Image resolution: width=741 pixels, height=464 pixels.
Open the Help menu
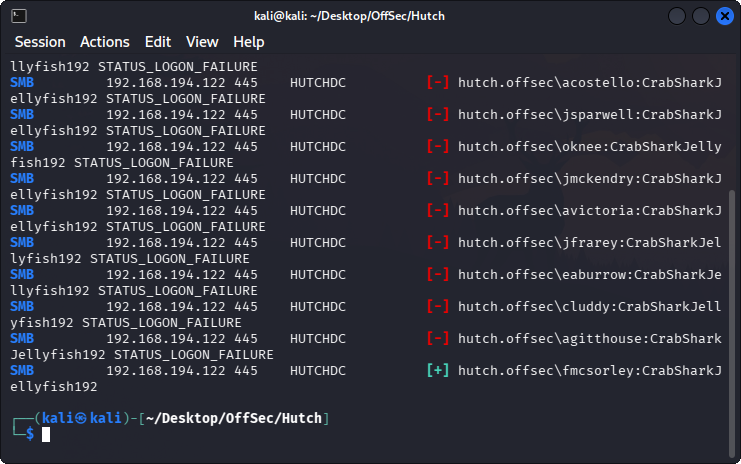click(x=249, y=42)
